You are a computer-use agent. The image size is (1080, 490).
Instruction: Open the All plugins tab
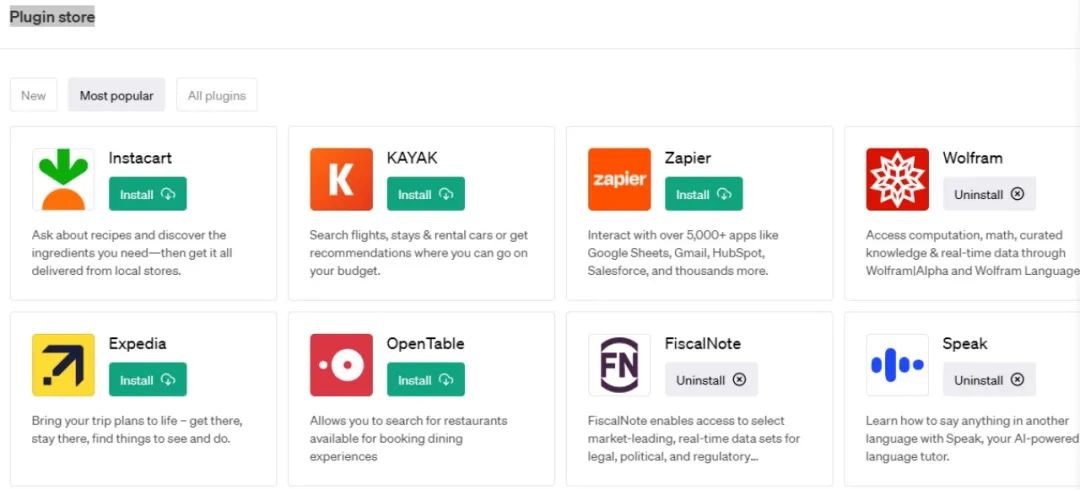tap(217, 96)
